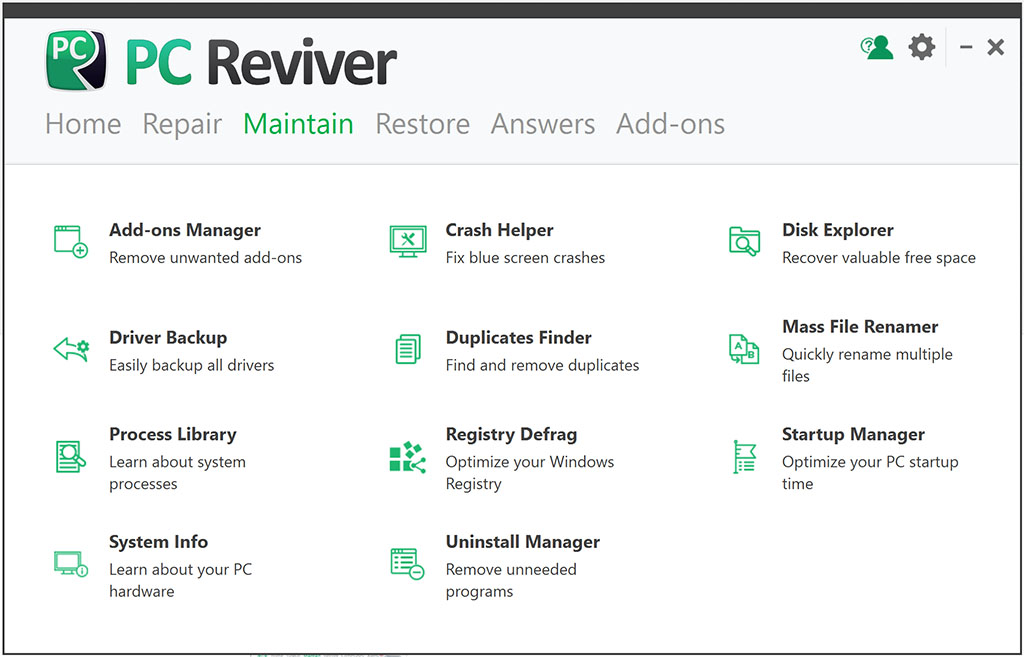The image size is (1024, 657).
Task: Open Startup Manager title link
Action: pyautogui.click(x=854, y=434)
